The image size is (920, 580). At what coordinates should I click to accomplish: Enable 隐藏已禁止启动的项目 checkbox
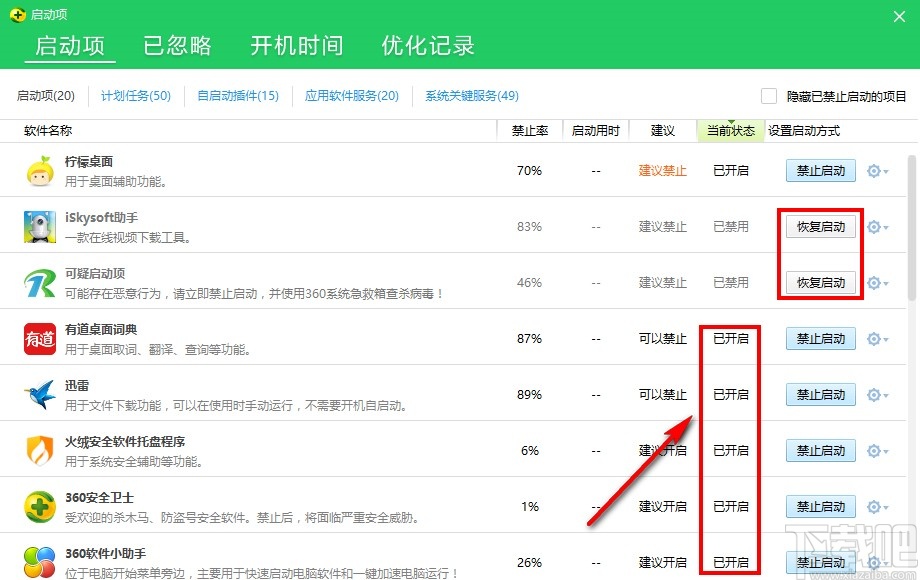point(768,95)
